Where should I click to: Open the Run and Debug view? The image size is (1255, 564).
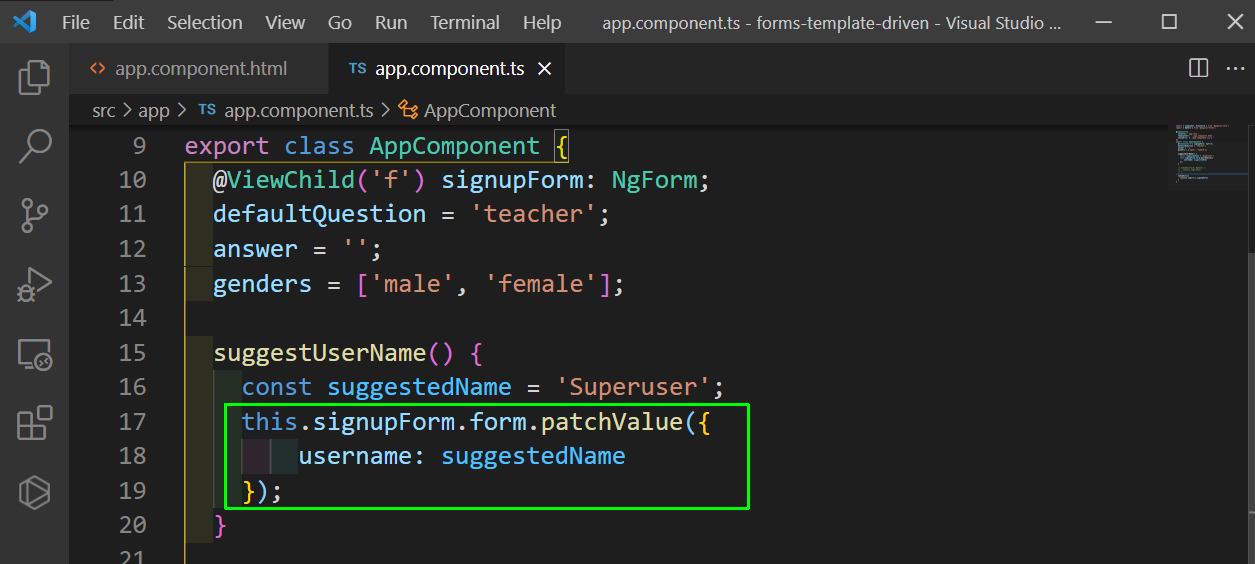tap(34, 285)
